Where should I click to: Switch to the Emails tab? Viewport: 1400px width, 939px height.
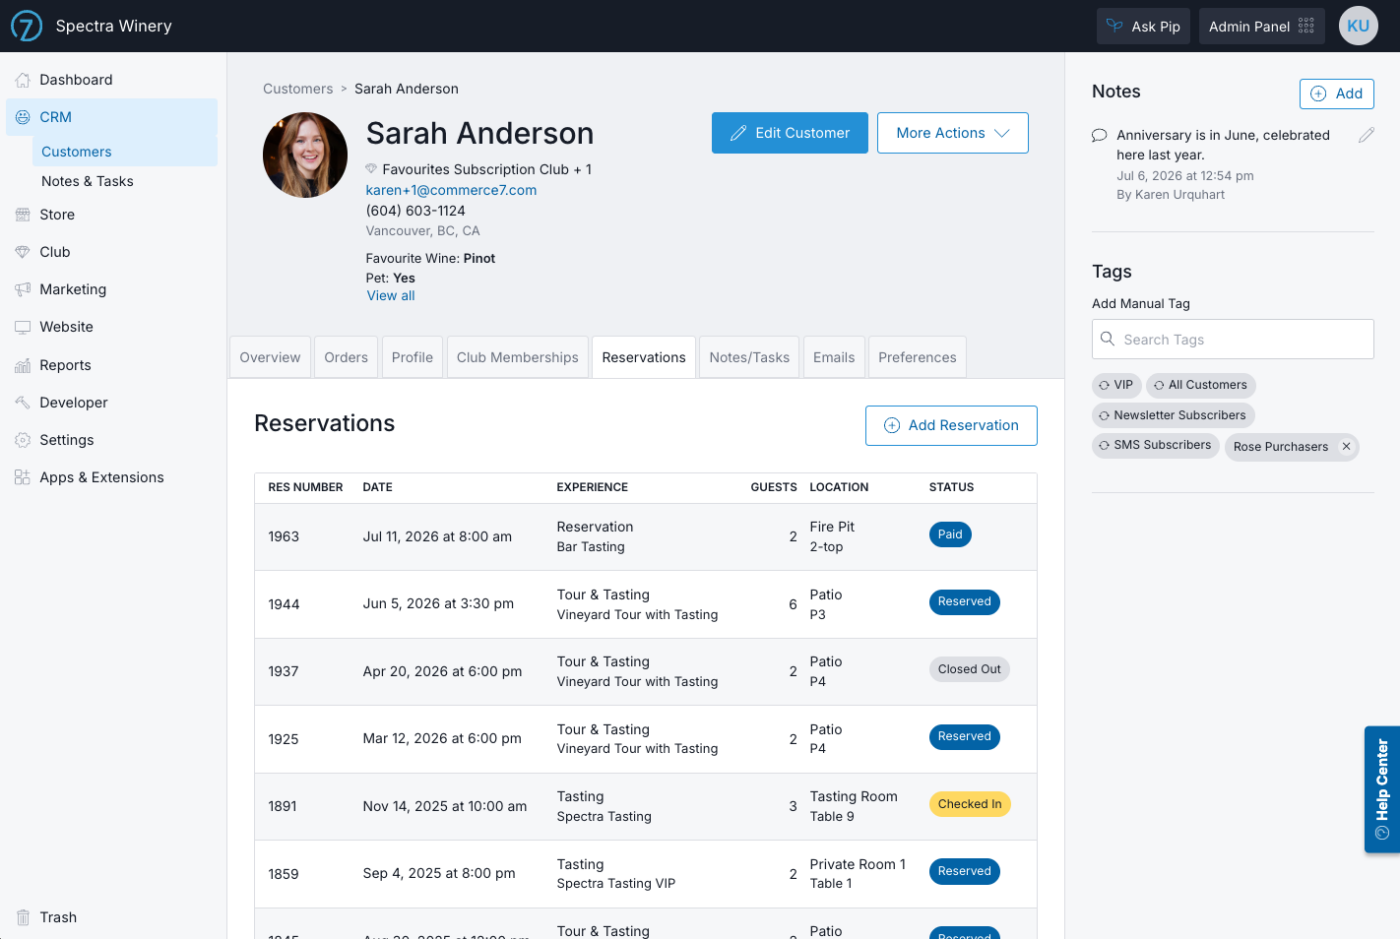(x=834, y=358)
